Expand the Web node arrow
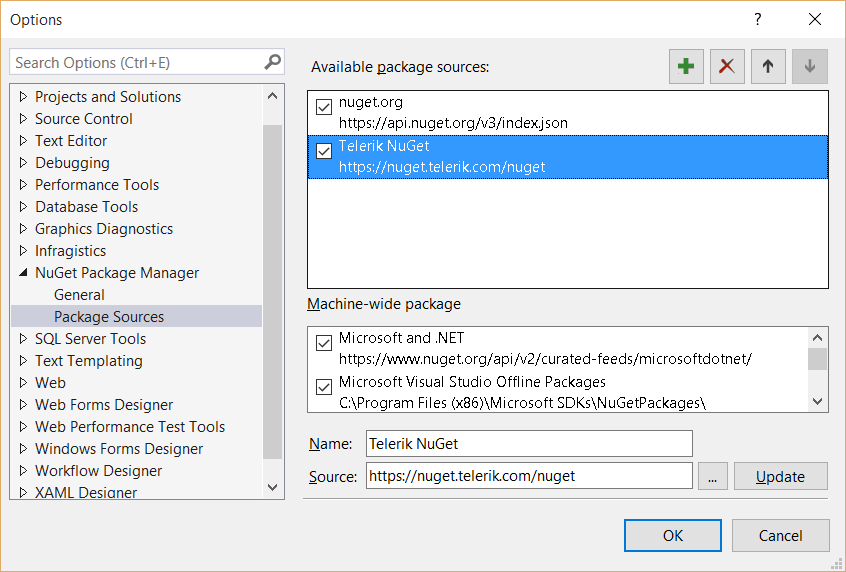846x572 pixels. (23, 383)
